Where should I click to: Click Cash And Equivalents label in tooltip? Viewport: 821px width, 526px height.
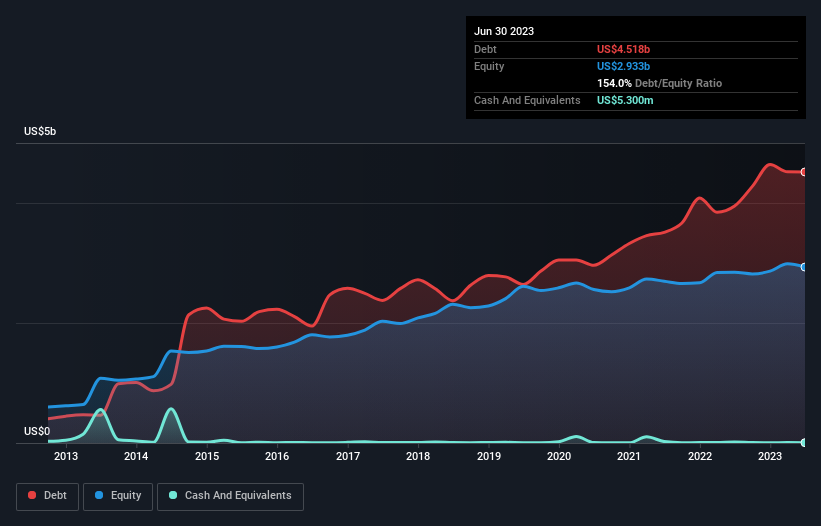pyautogui.click(x=527, y=100)
